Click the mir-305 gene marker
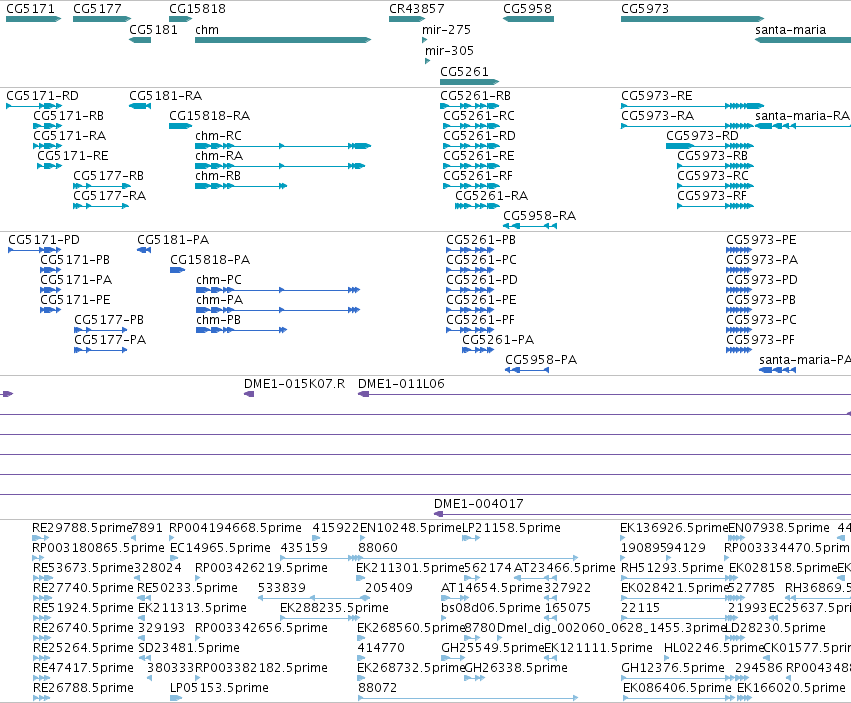Image resolution: width=851 pixels, height=703 pixels. click(428, 61)
